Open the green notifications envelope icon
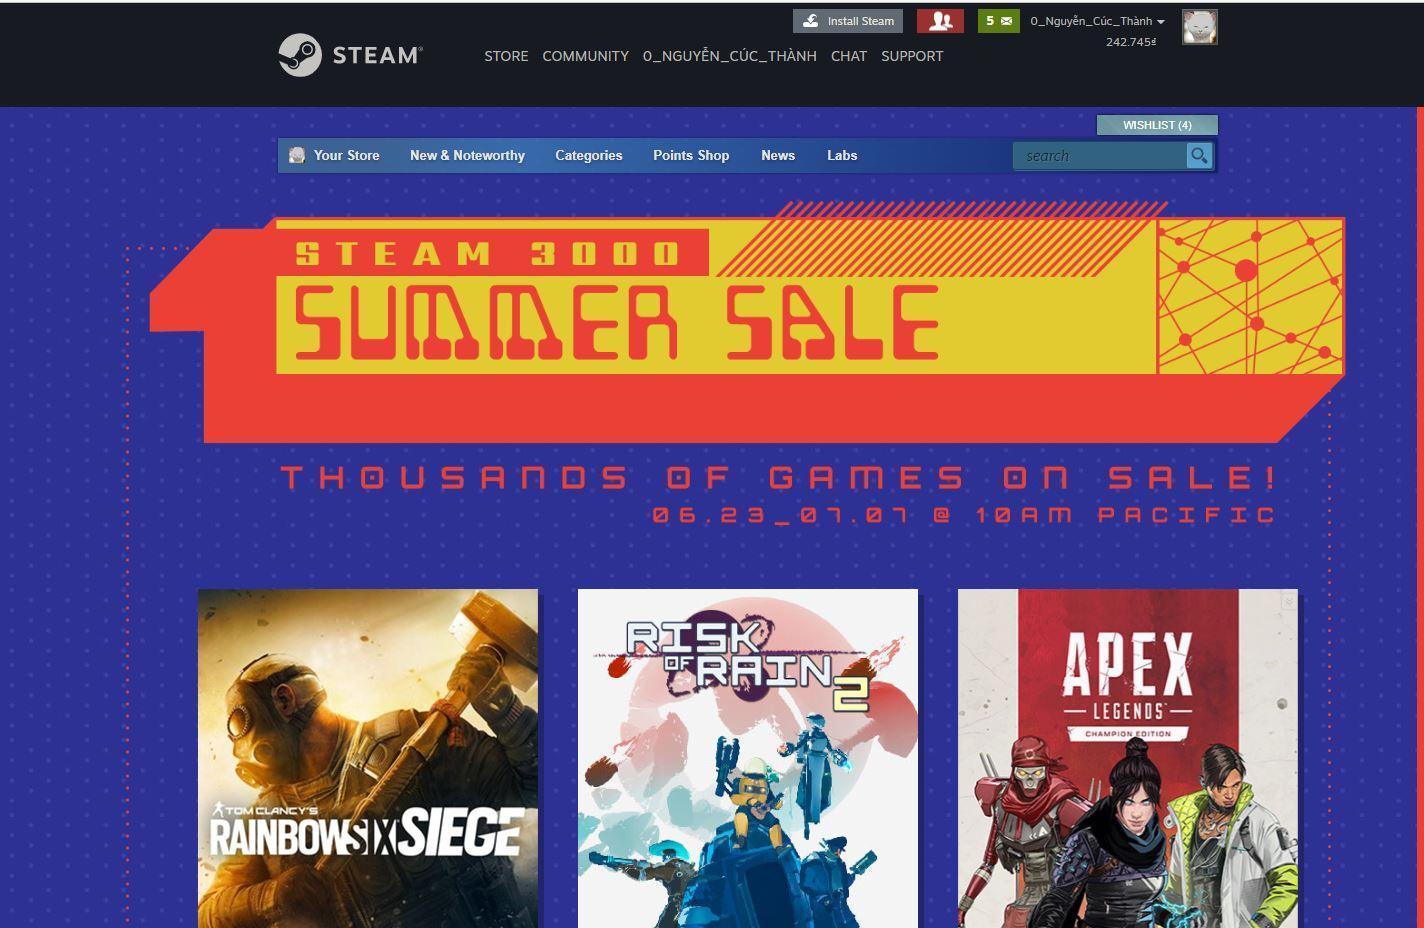1424x928 pixels. point(998,21)
